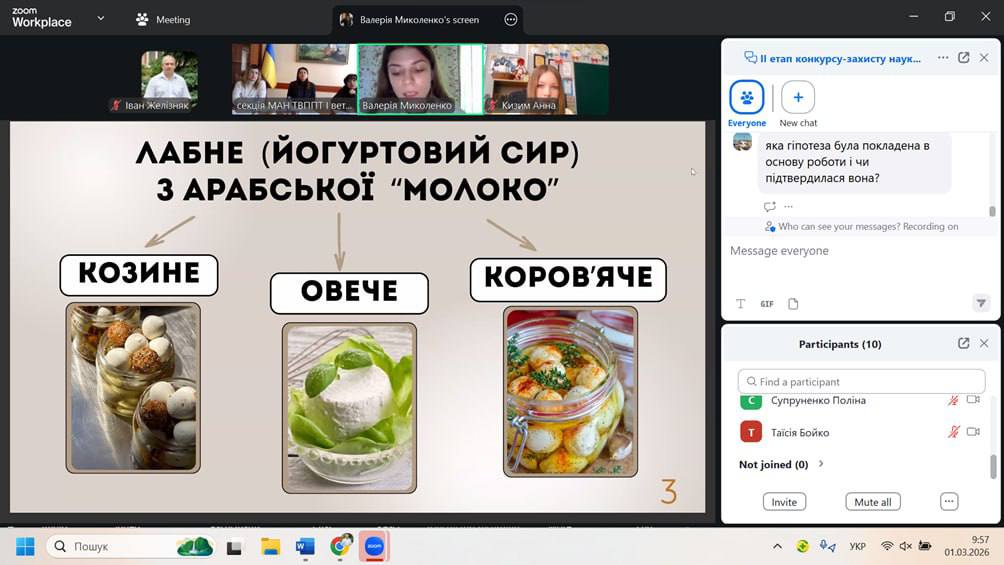Open Zoom Workplace dropdown chevron
Image resolution: width=1004 pixels, height=565 pixels.
click(100, 18)
